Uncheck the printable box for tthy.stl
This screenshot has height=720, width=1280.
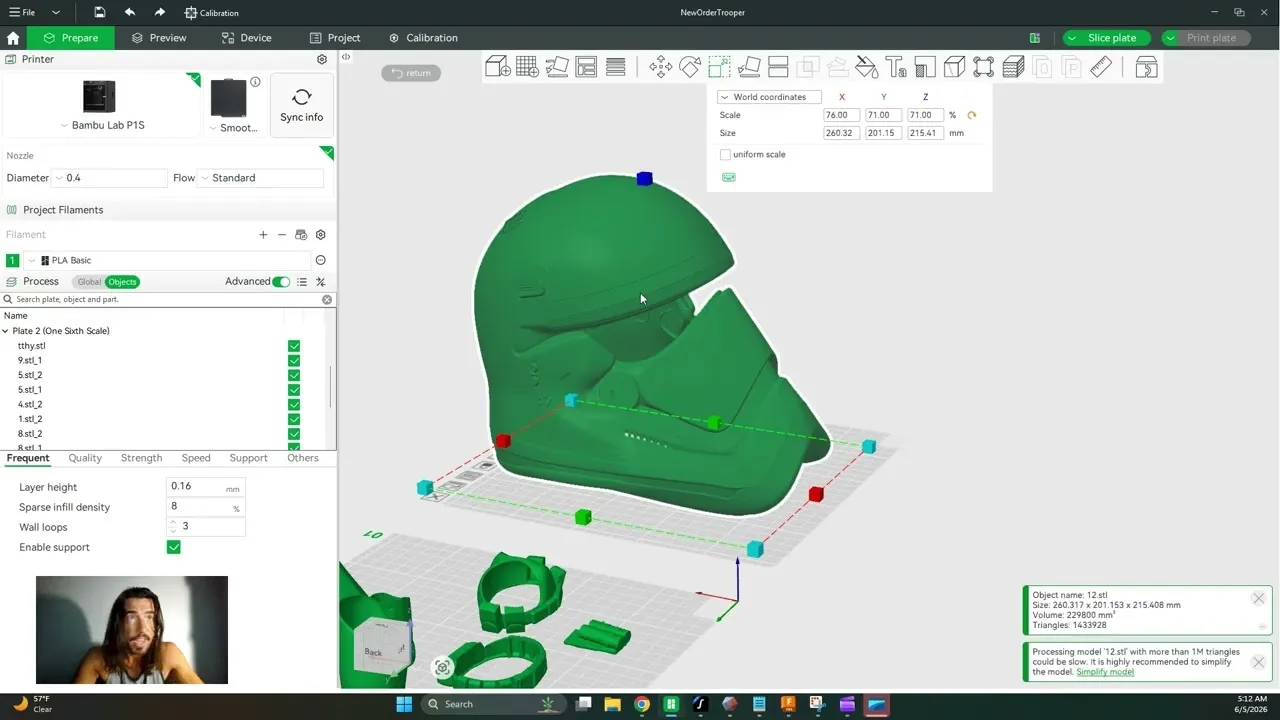click(x=294, y=346)
